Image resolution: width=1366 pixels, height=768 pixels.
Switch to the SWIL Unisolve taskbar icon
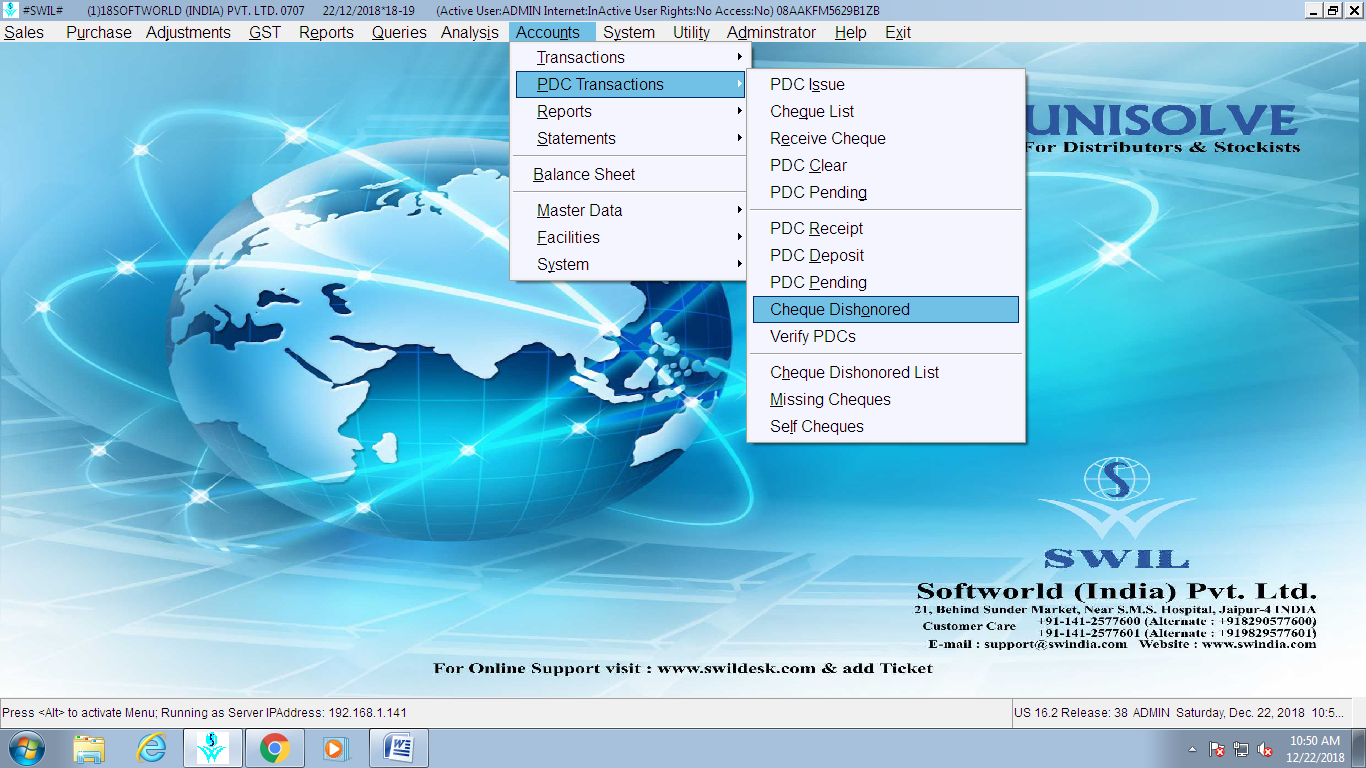tap(212, 748)
